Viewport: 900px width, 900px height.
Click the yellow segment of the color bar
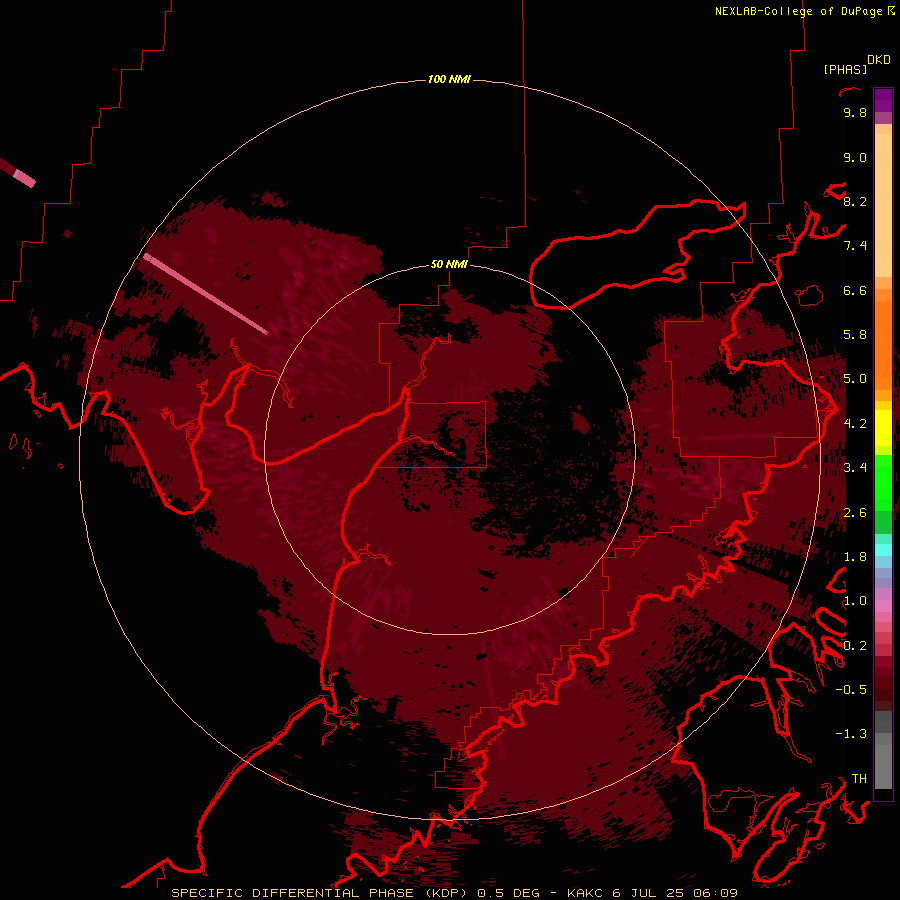pyautogui.click(x=883, y=428)
